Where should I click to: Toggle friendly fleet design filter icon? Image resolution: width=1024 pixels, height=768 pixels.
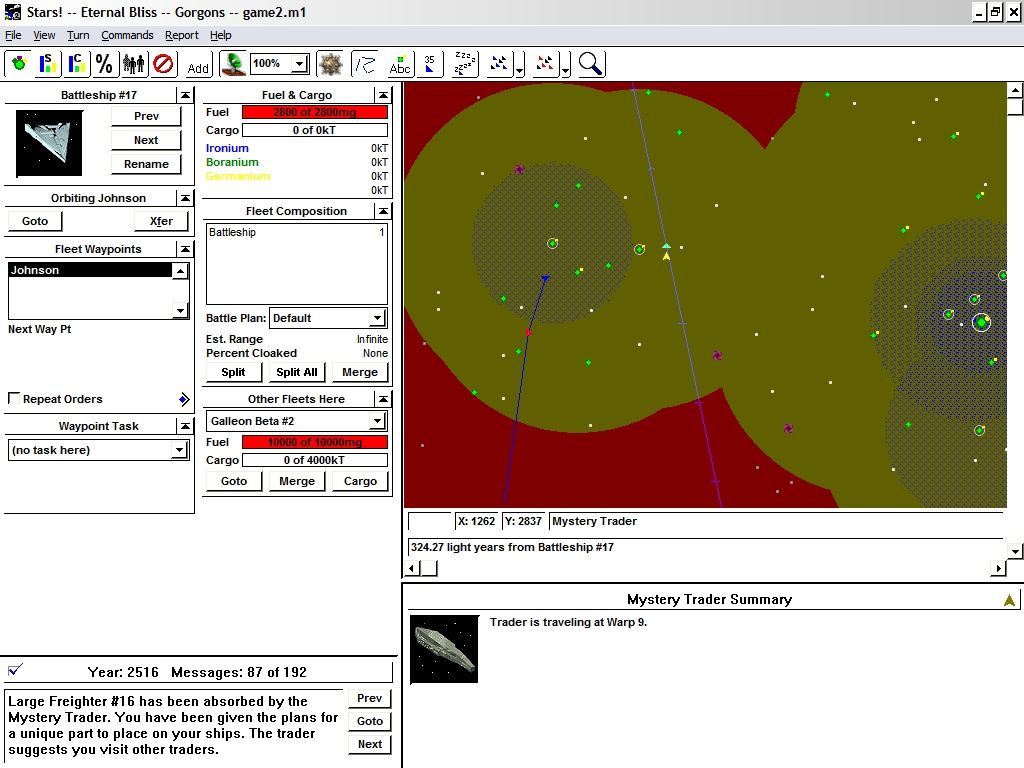pyautogui.click(x=500, y=64)
